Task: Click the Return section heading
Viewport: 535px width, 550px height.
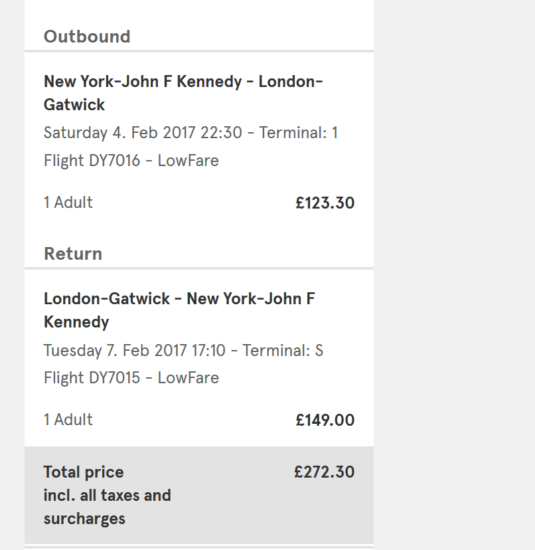Action: tap(73, 254)
